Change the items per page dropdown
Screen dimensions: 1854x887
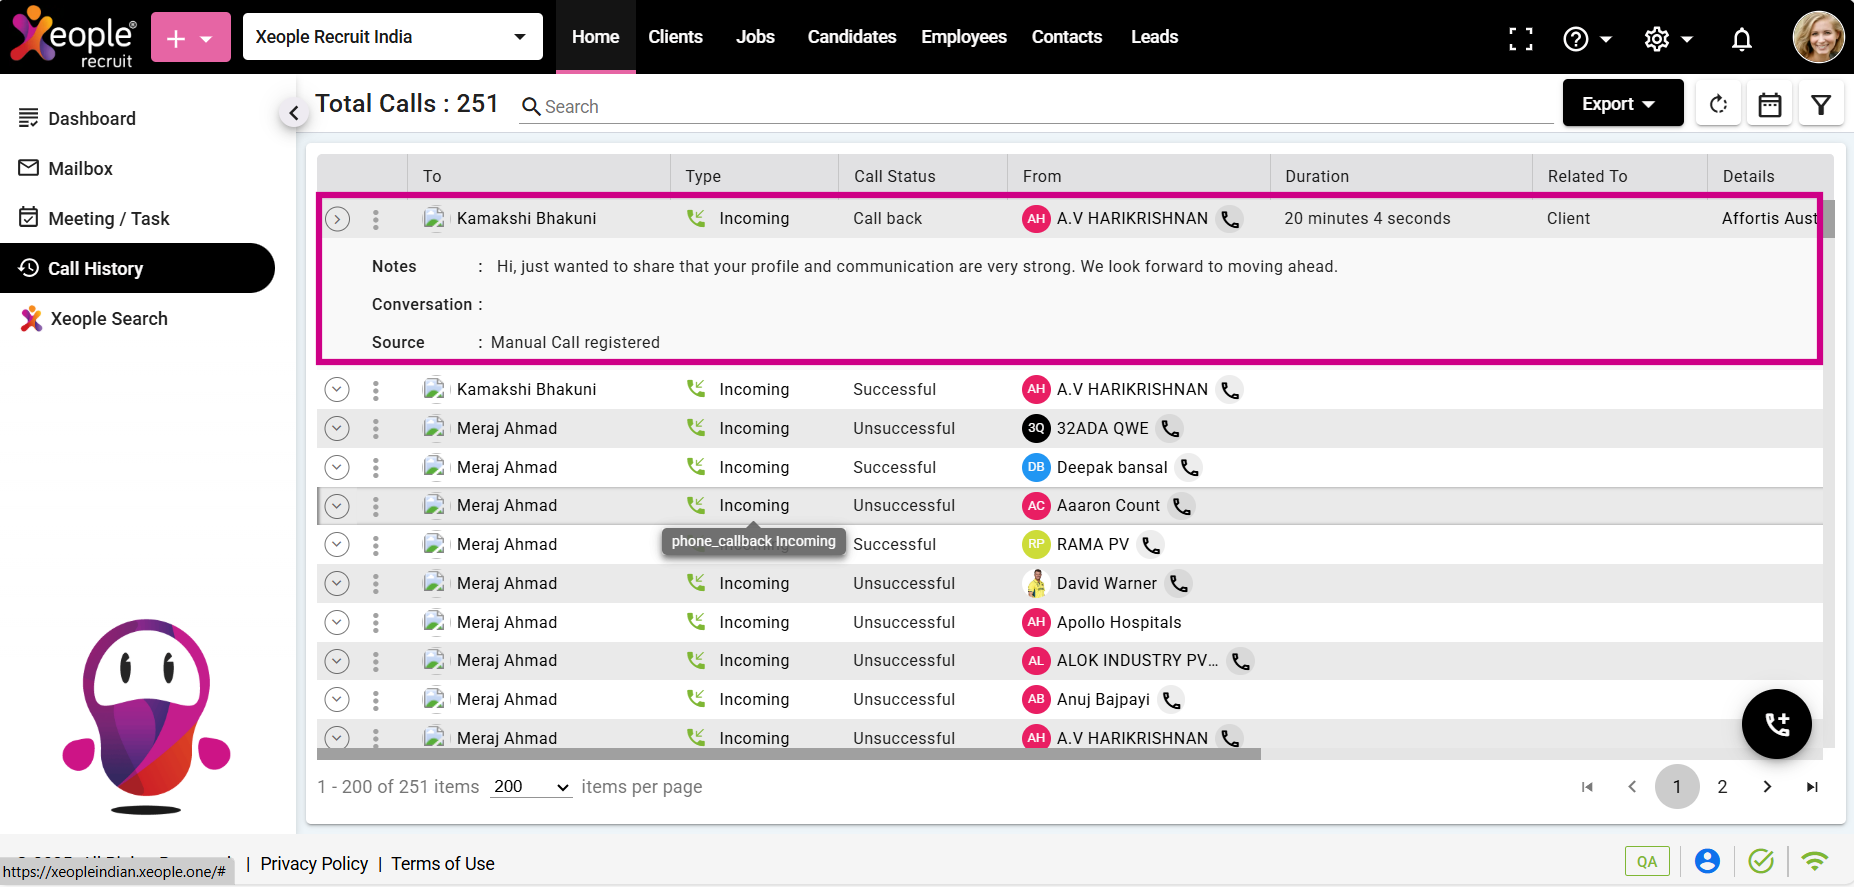(530, 787)
